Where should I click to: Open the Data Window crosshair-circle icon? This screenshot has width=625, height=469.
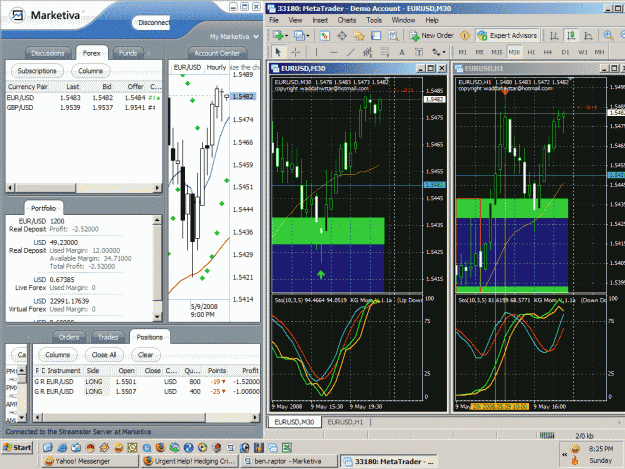(342, 35)
